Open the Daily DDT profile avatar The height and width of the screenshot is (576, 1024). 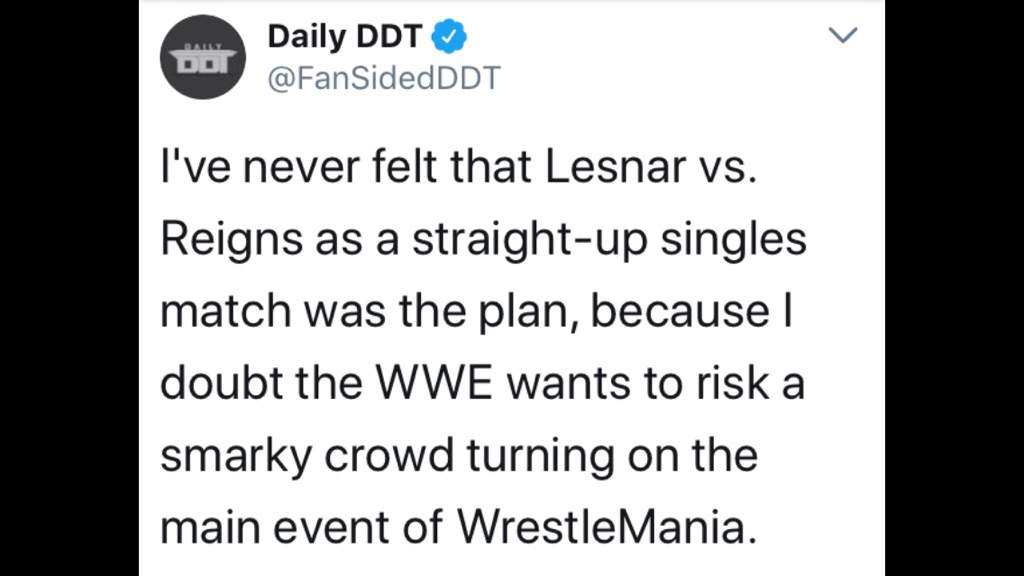(203, 57)
